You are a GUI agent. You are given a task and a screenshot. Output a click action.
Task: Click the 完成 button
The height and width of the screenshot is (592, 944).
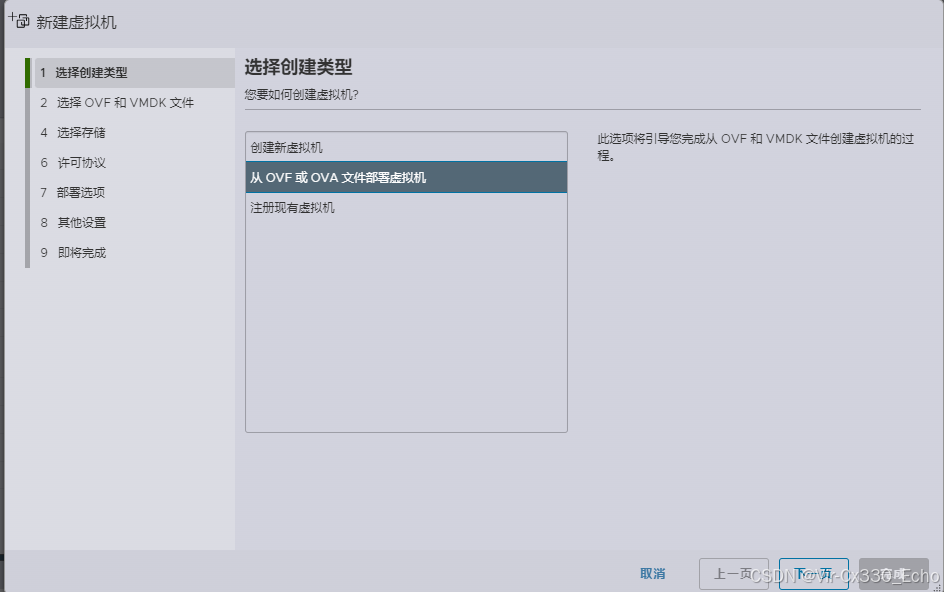pyautogui.click(x=893, y=574)
